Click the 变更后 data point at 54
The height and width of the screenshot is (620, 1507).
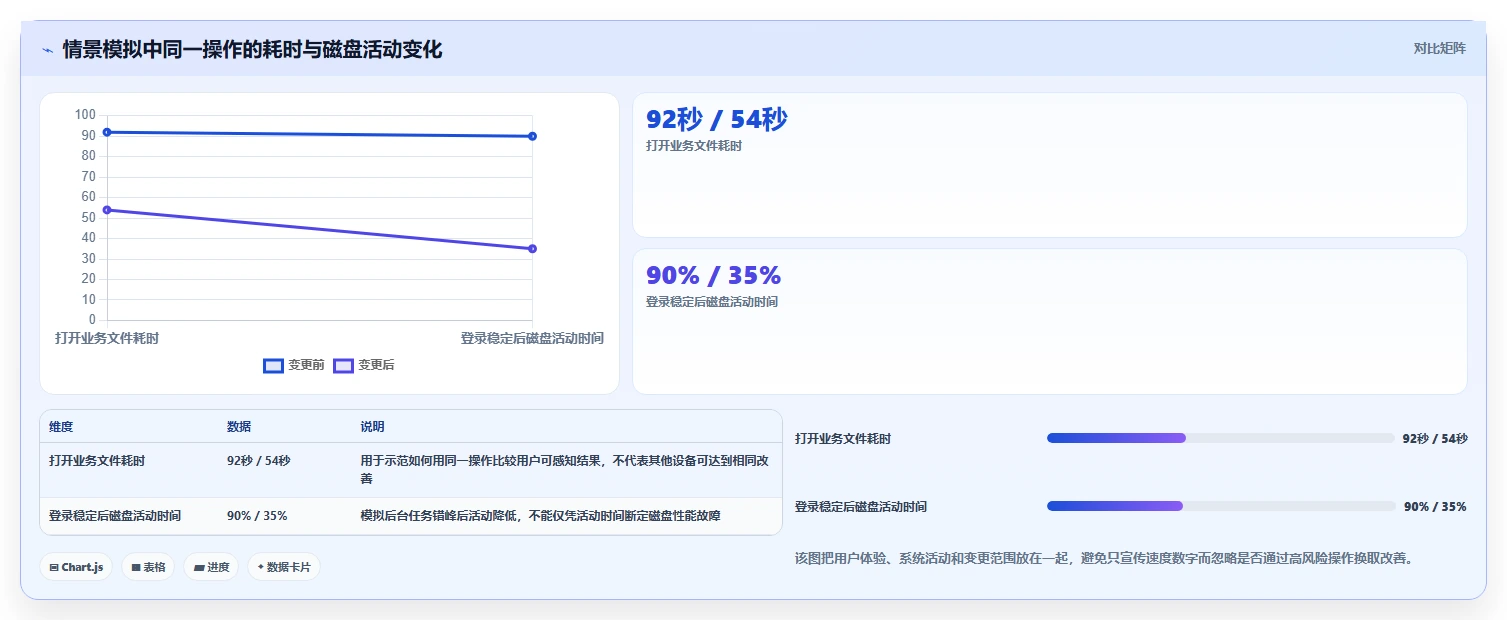pos(107,210)
